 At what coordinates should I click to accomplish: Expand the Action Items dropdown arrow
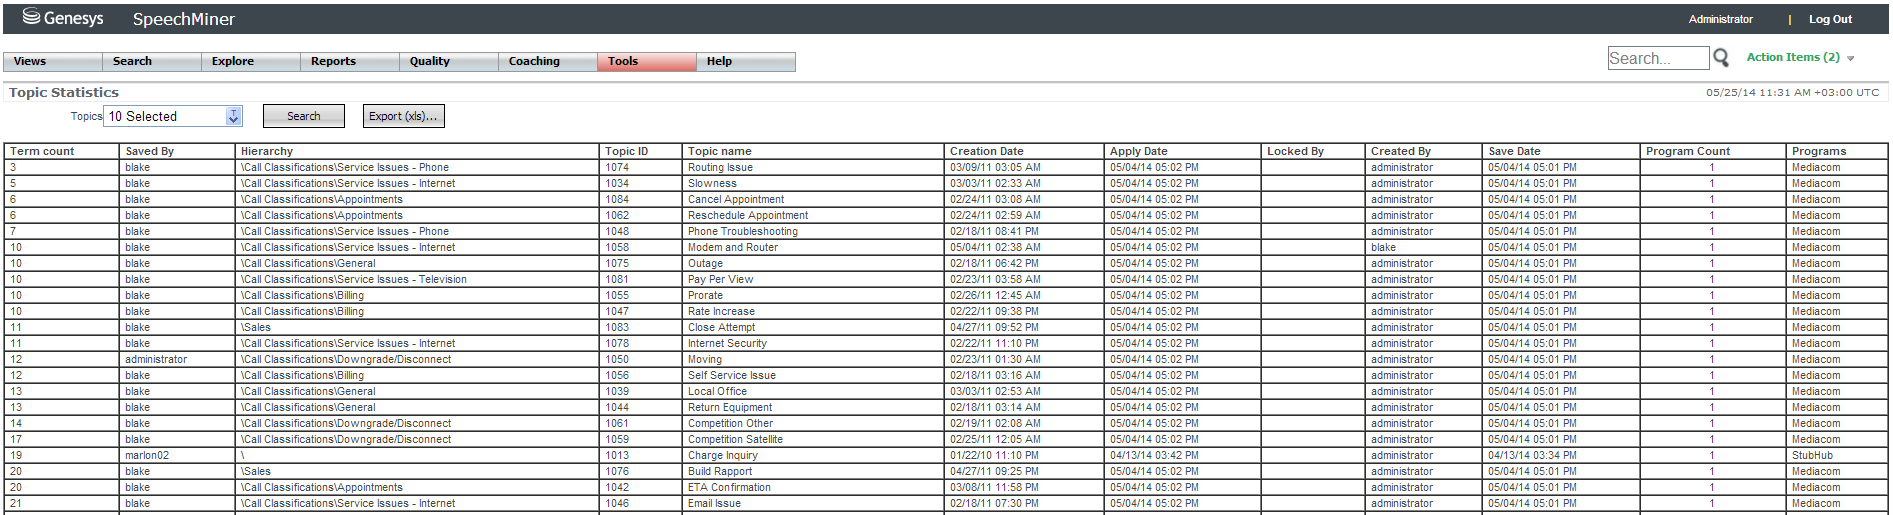pyautogui.click(x=1851, y=59)
